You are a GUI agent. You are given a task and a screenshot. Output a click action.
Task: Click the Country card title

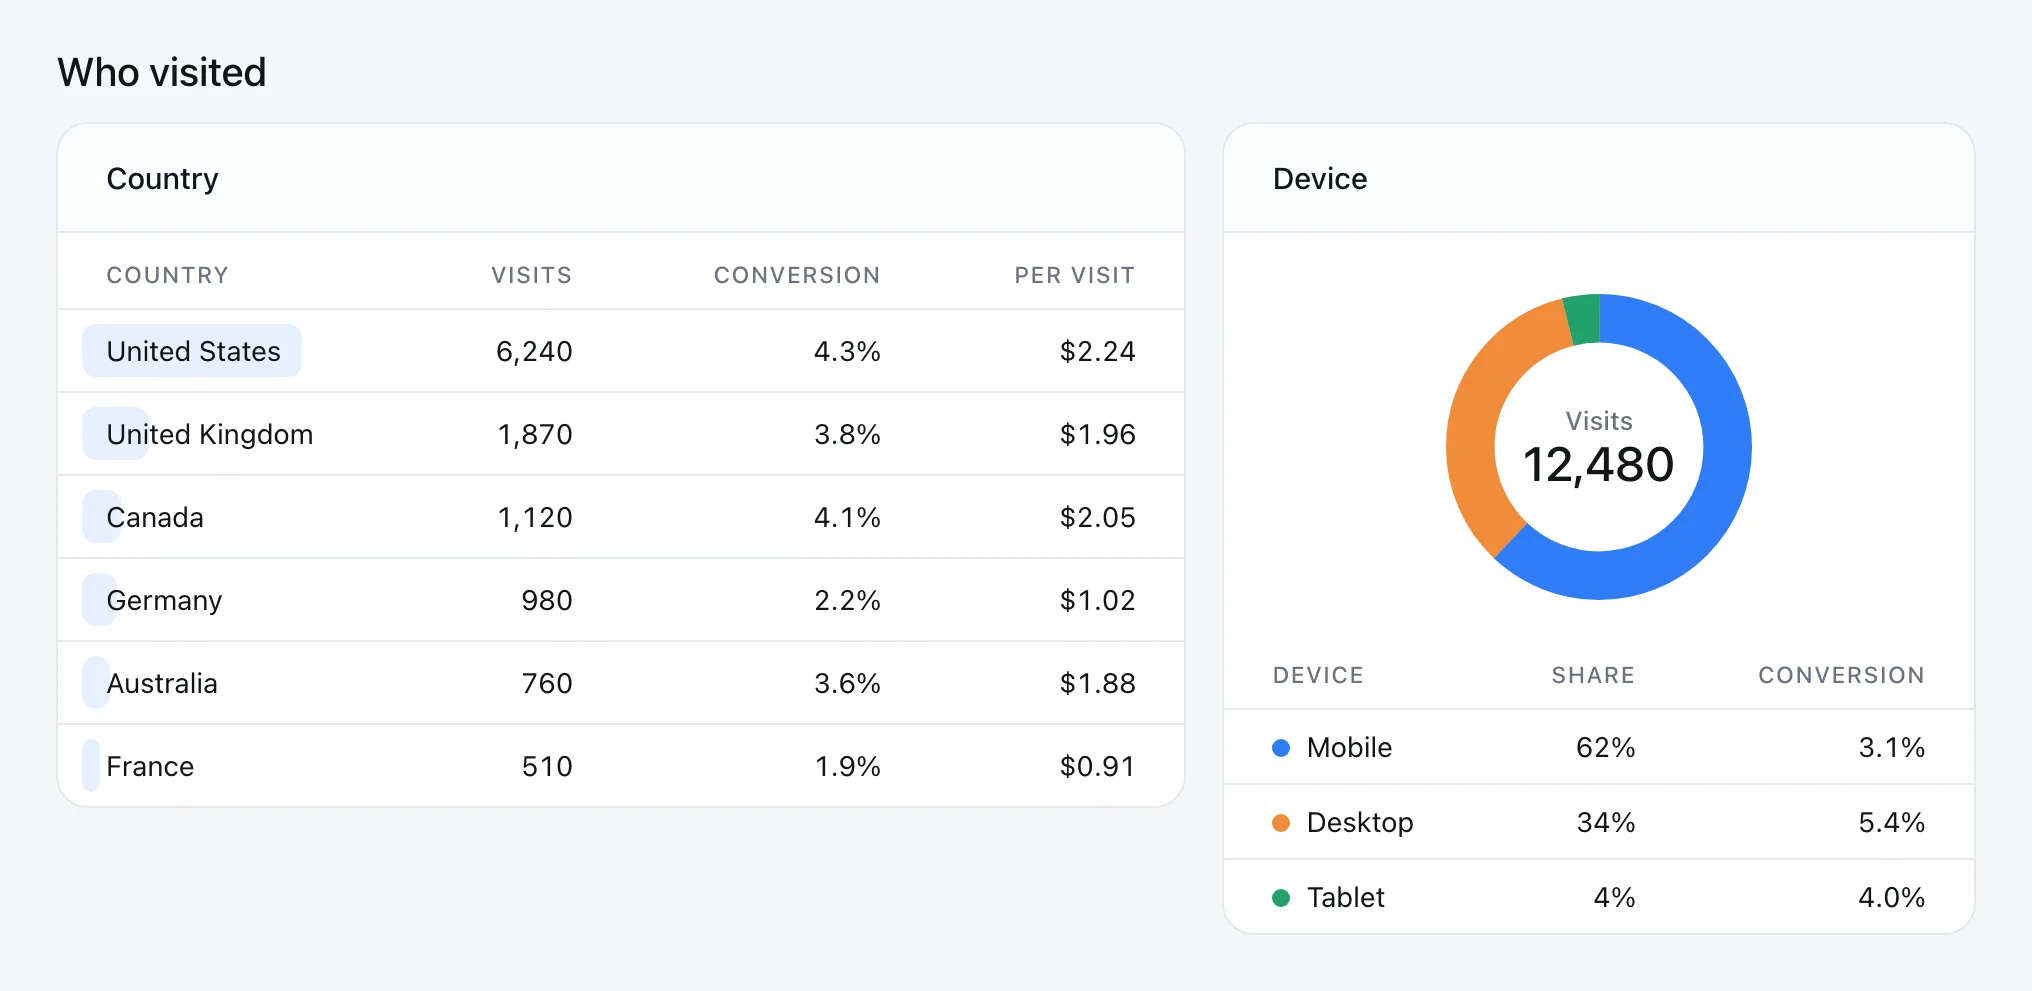(162, 179)
